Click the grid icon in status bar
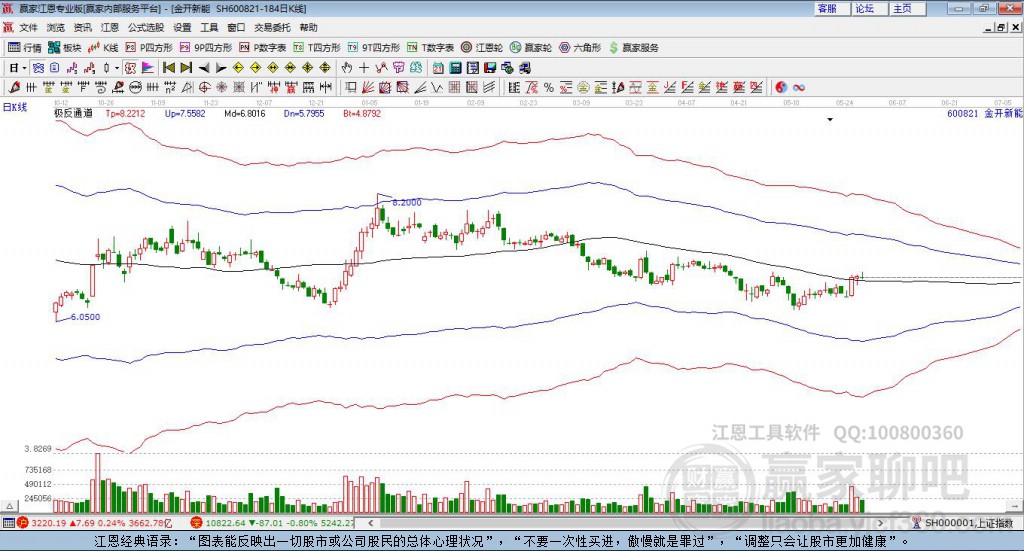 point(8,523)
